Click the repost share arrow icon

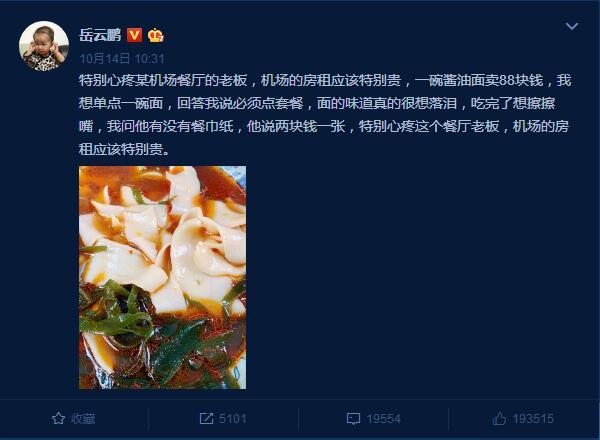point(206,418)
